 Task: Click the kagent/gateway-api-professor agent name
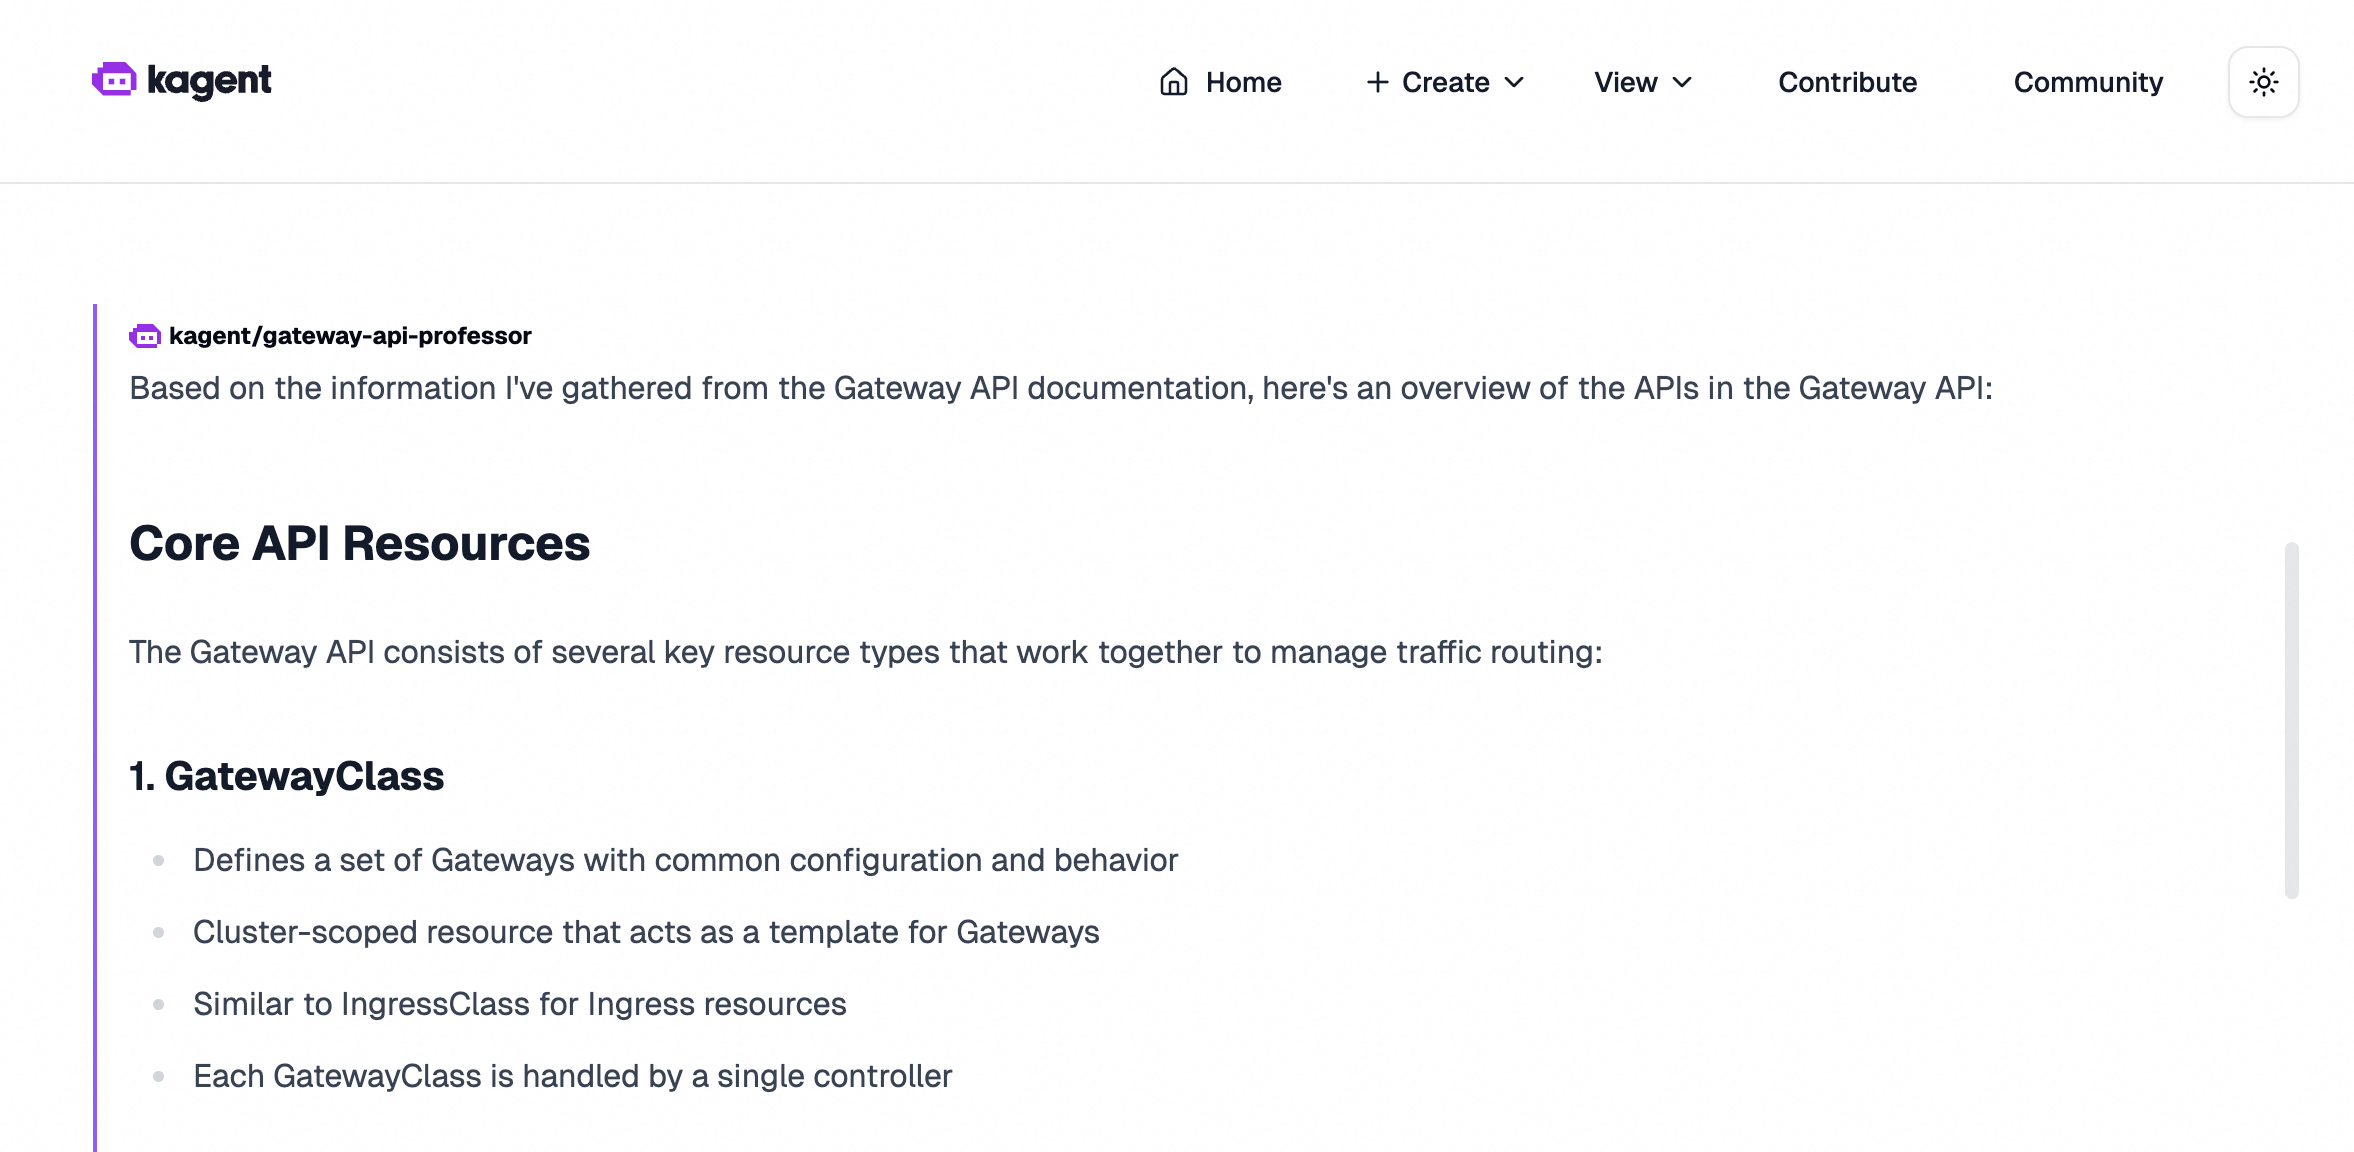click(x=350, y=336)
